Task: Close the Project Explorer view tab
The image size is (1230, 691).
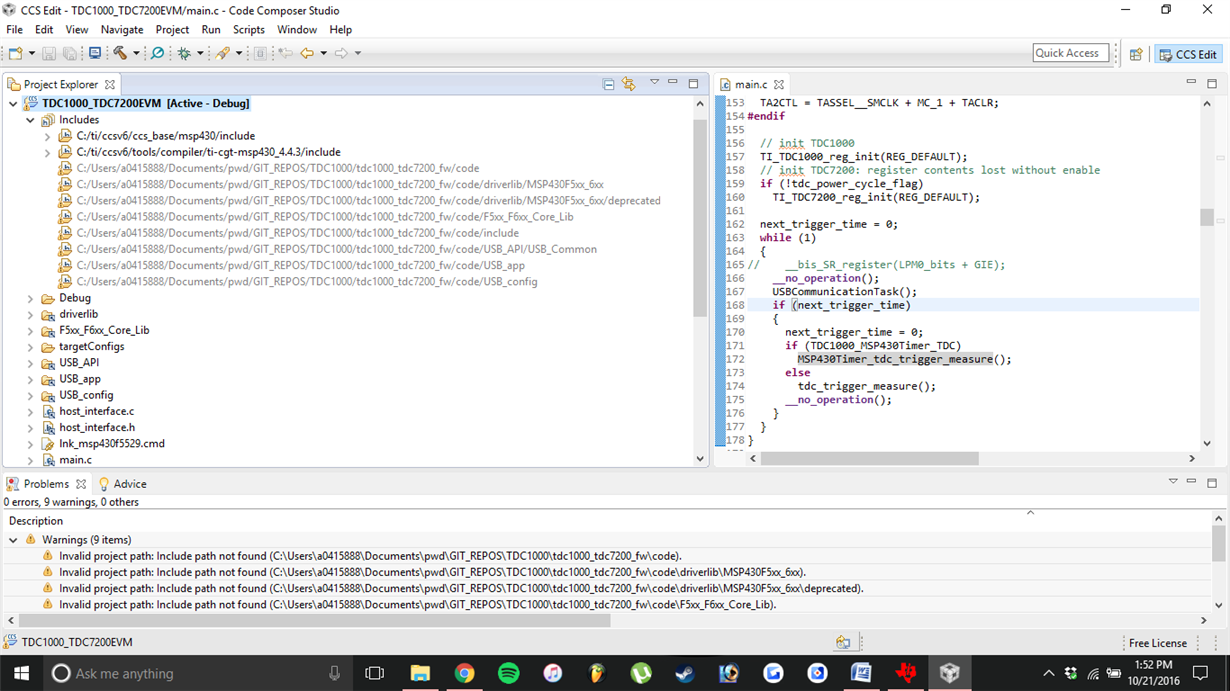Action: (x=110, y=85)
